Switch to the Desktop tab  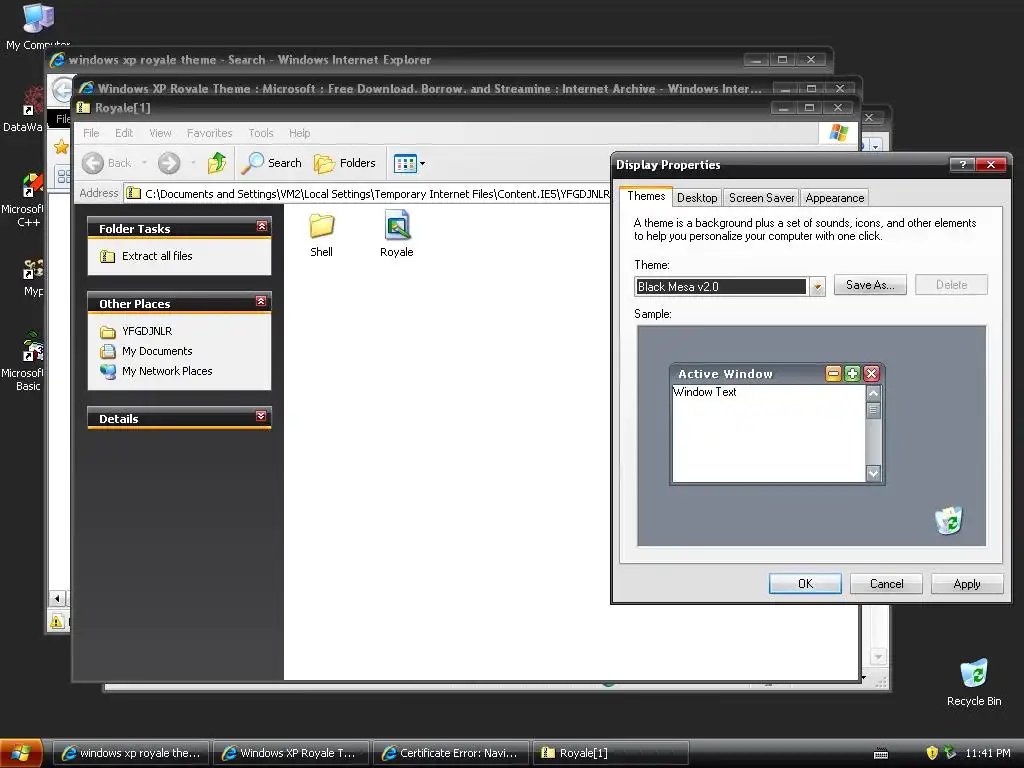(697, 198)
